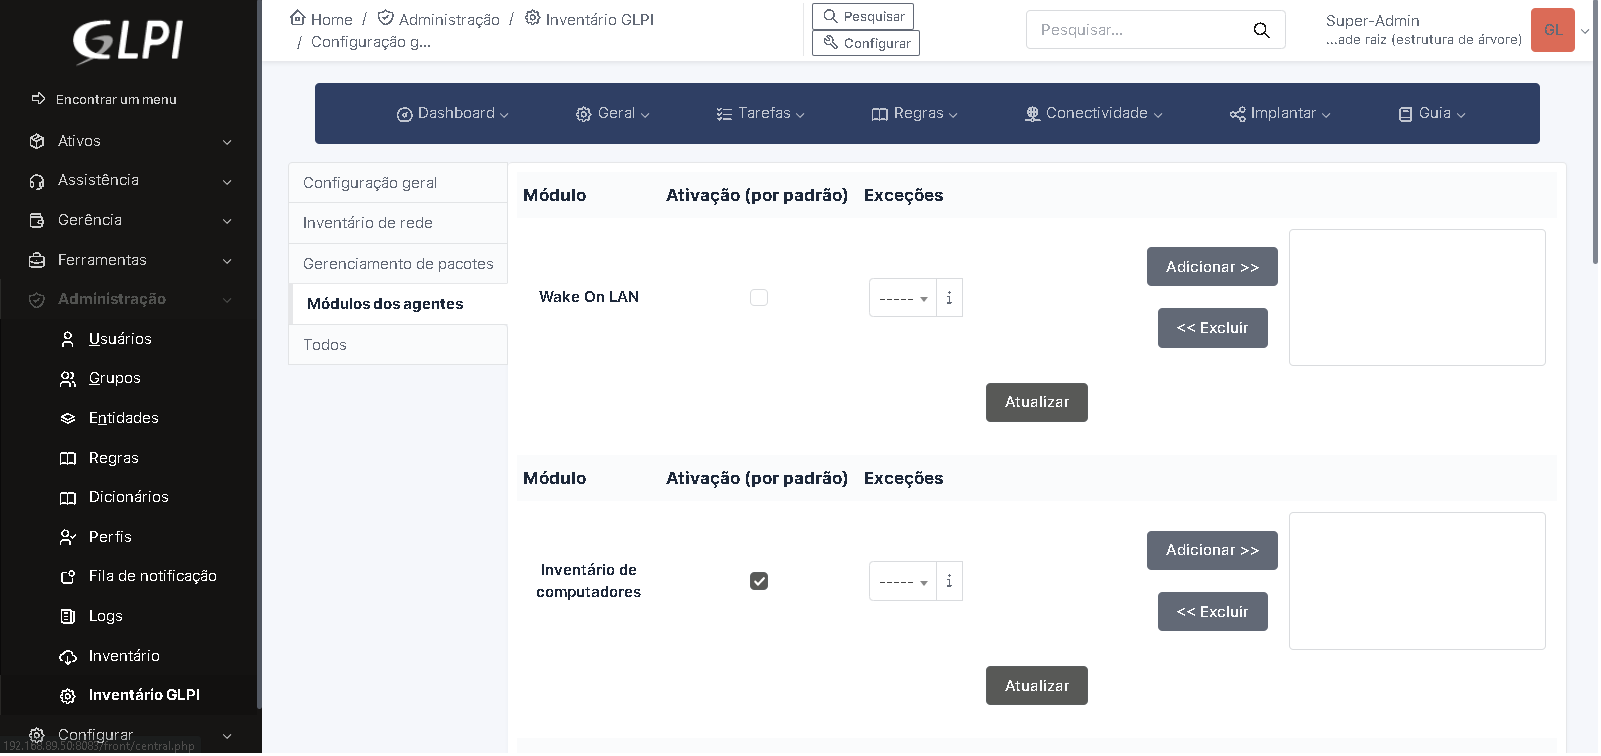
Task: Switch to Configuração geral tab
Action: click(x=398, y=183)
